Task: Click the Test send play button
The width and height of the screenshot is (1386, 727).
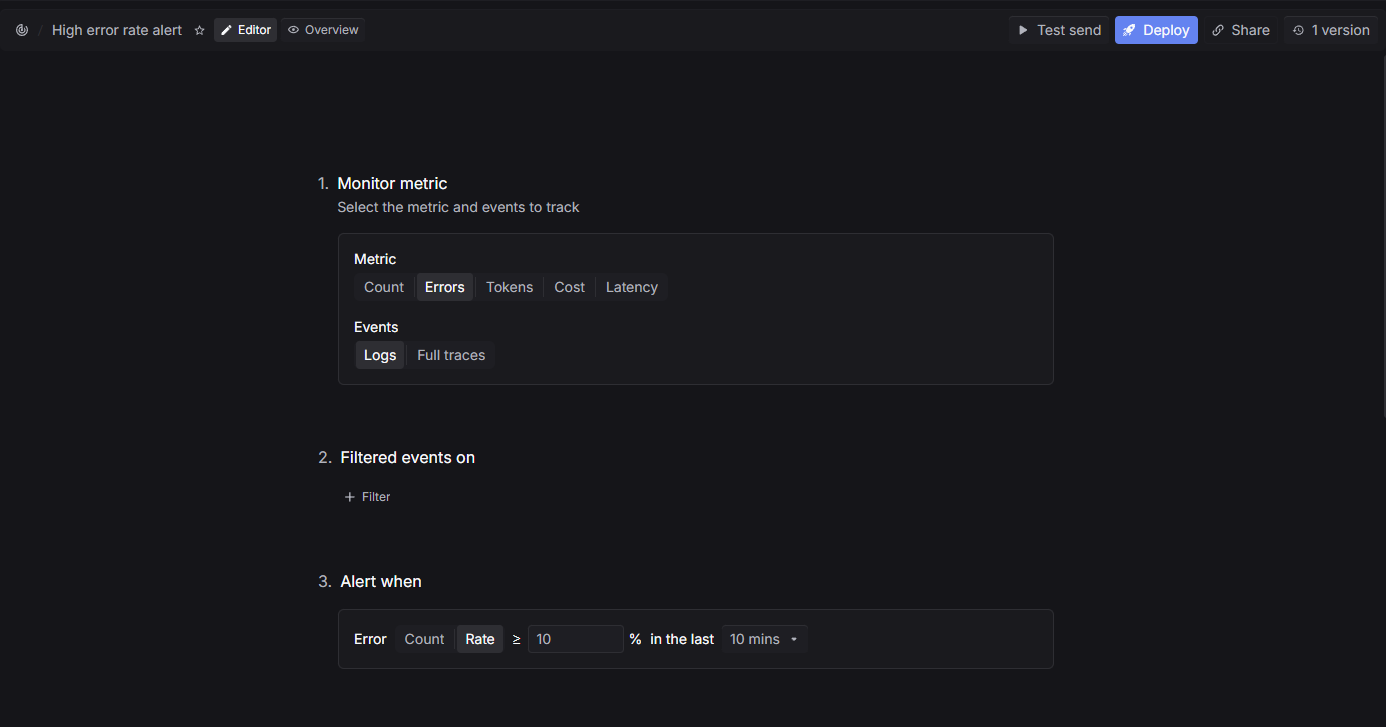Action: tap(1059, 30)
